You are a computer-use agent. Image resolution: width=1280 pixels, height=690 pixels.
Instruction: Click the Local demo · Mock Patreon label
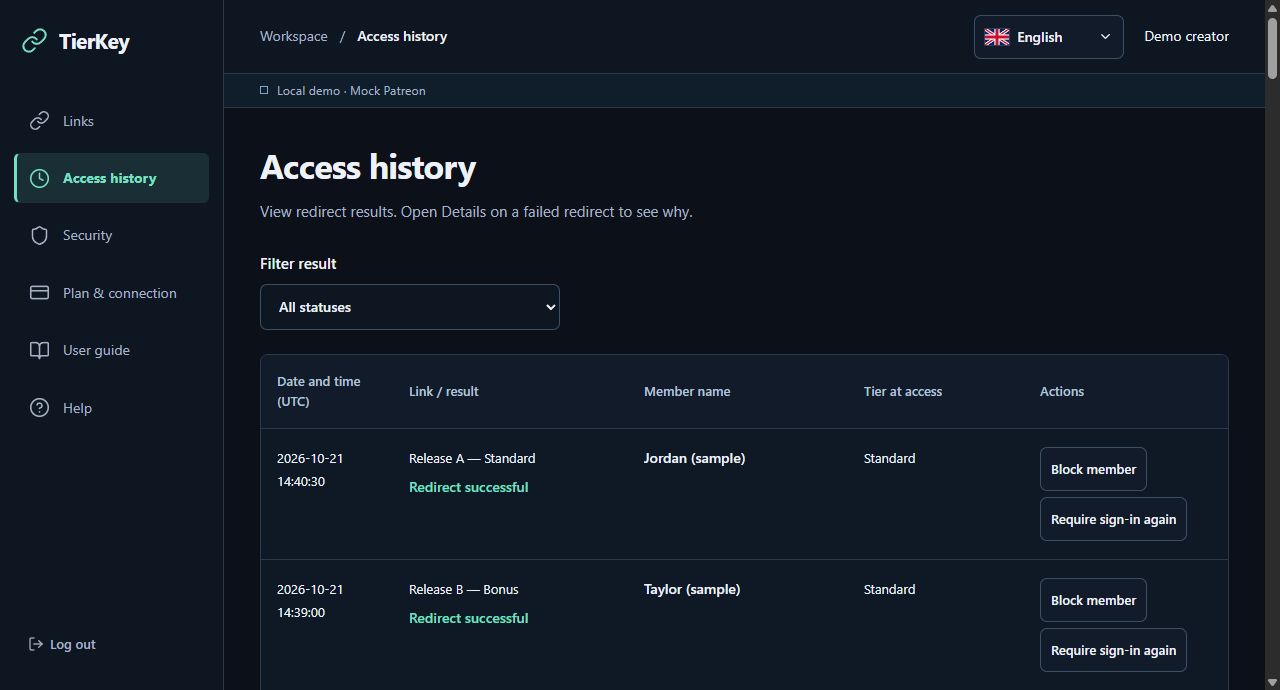coord(351,90)
